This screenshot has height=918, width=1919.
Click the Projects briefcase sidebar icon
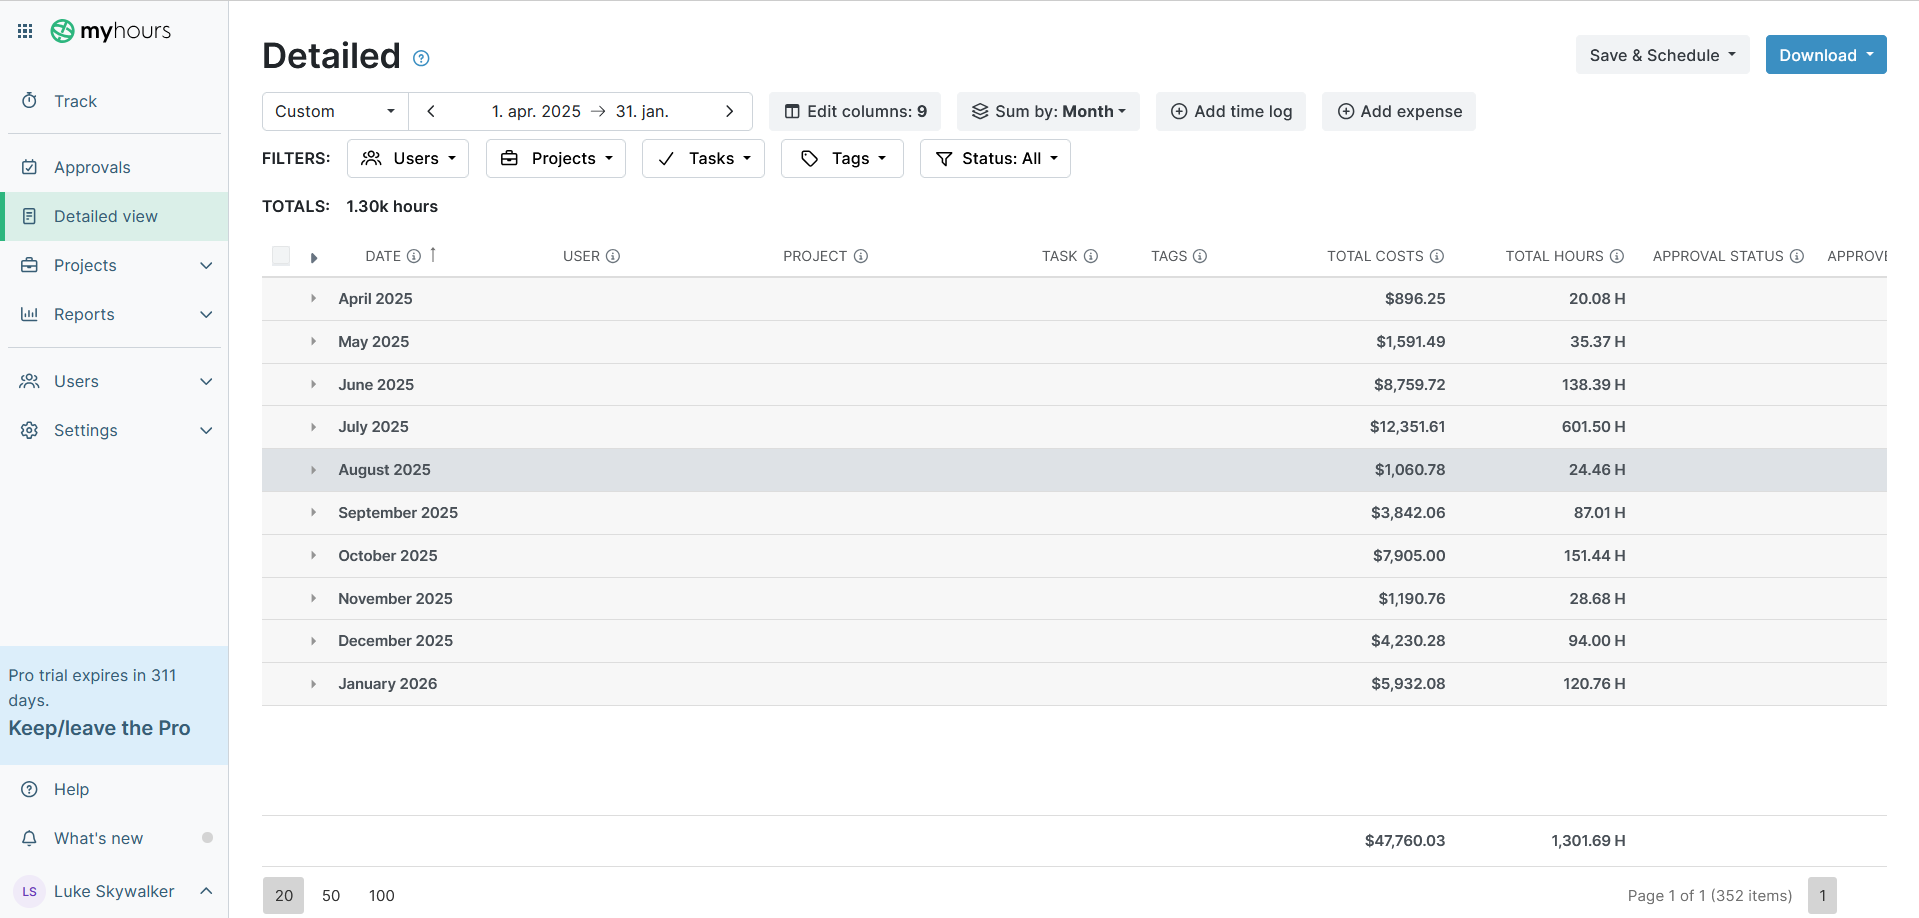[x=30, y=265]
